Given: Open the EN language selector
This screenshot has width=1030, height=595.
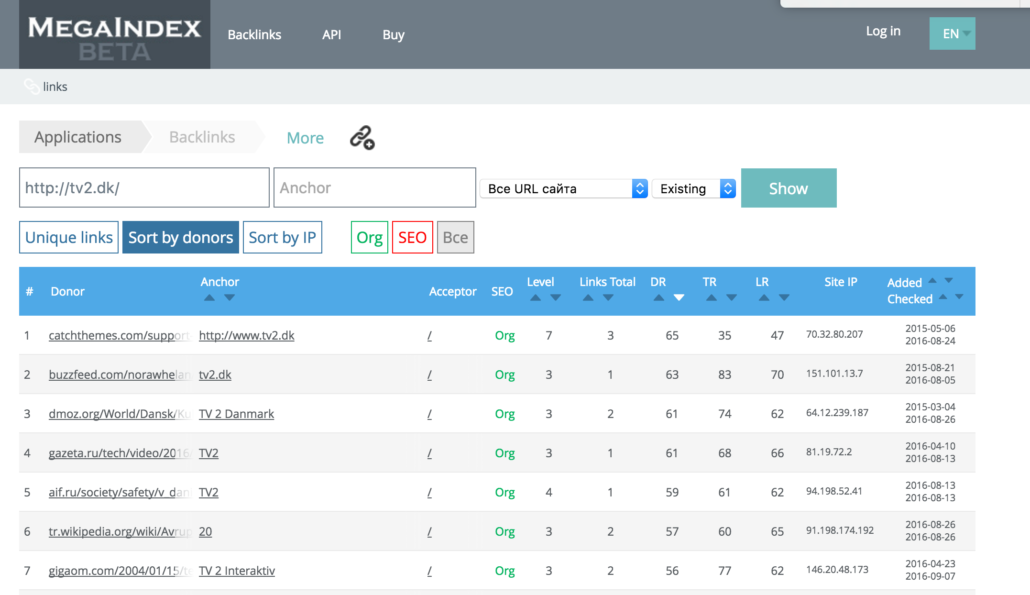Looking at the screenshot, I should [x=952, y=33].
